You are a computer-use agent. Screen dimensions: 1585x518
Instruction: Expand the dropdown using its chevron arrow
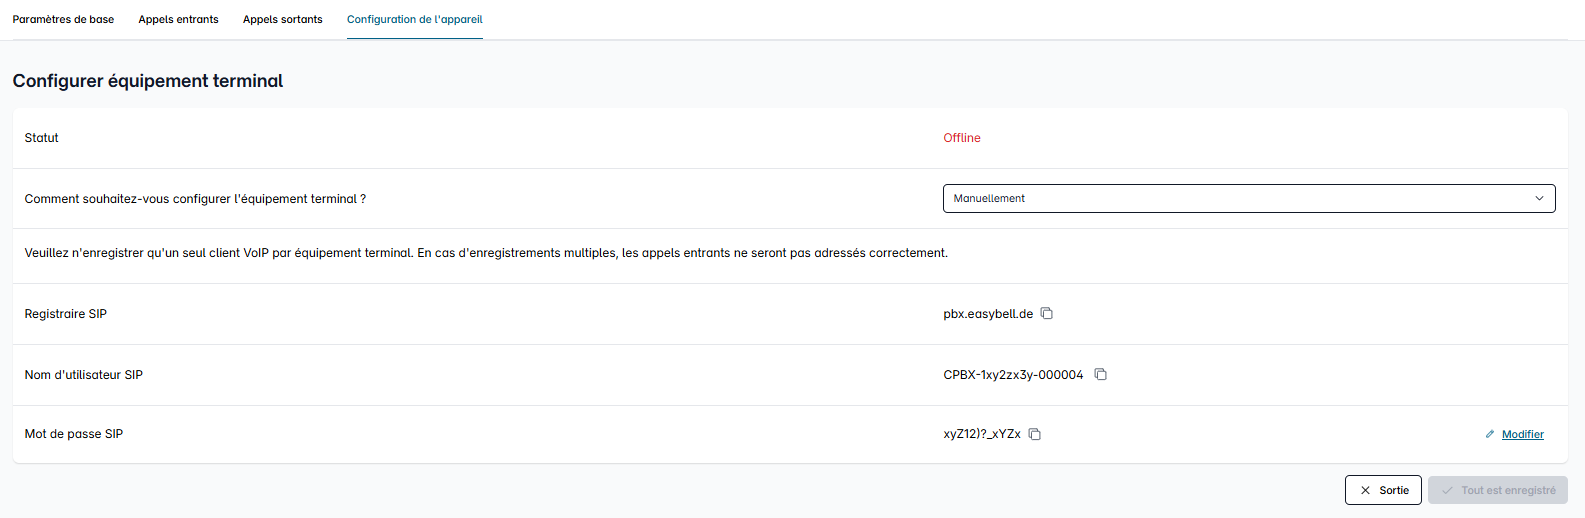(x=1539, y=198)
